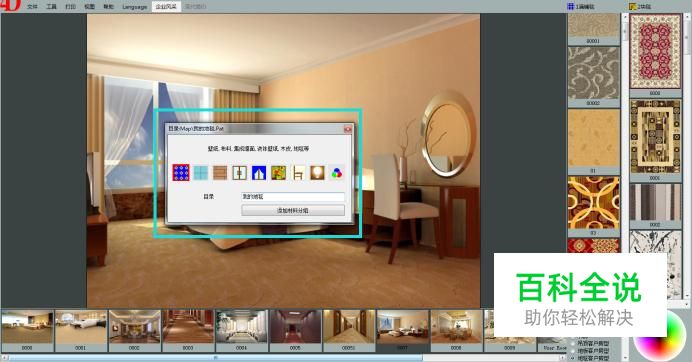Open scene thumbnail 0001
The image size is (692, 362).
click(x=81, y=330)
